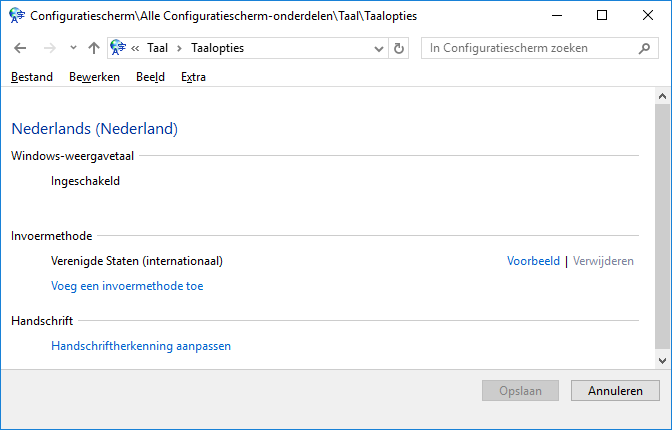
Task: Go to Taal in the breadcrumb
Action: click(x=157, y=48)
